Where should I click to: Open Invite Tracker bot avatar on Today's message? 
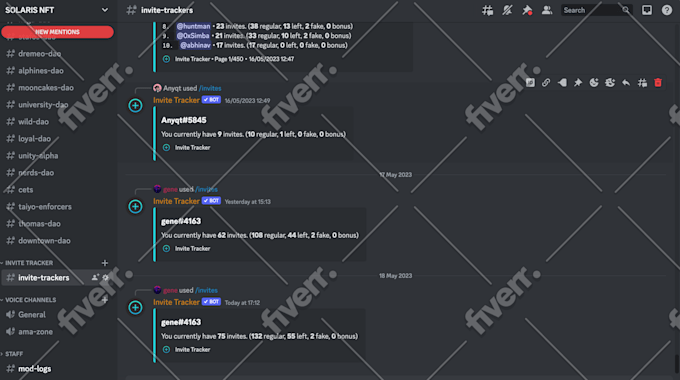coord(135,308)
